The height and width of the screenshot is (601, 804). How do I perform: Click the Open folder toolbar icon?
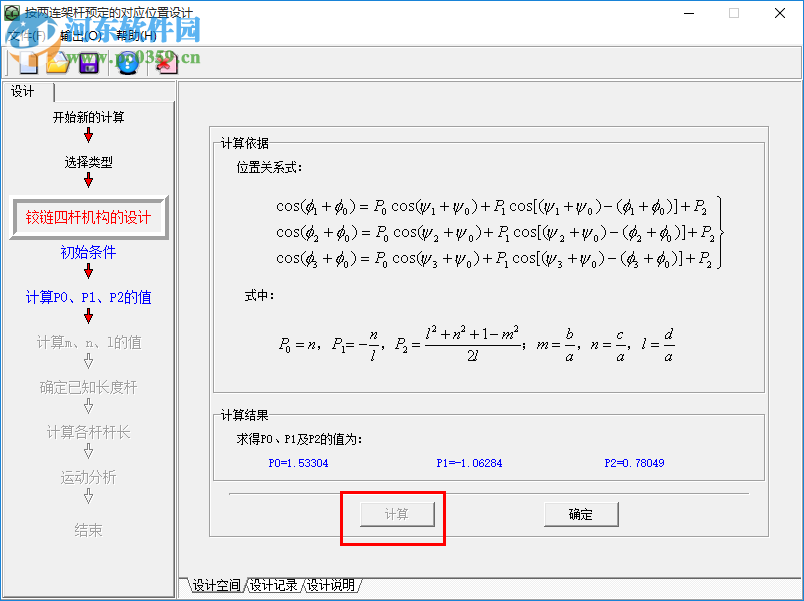tap(58, 63)
